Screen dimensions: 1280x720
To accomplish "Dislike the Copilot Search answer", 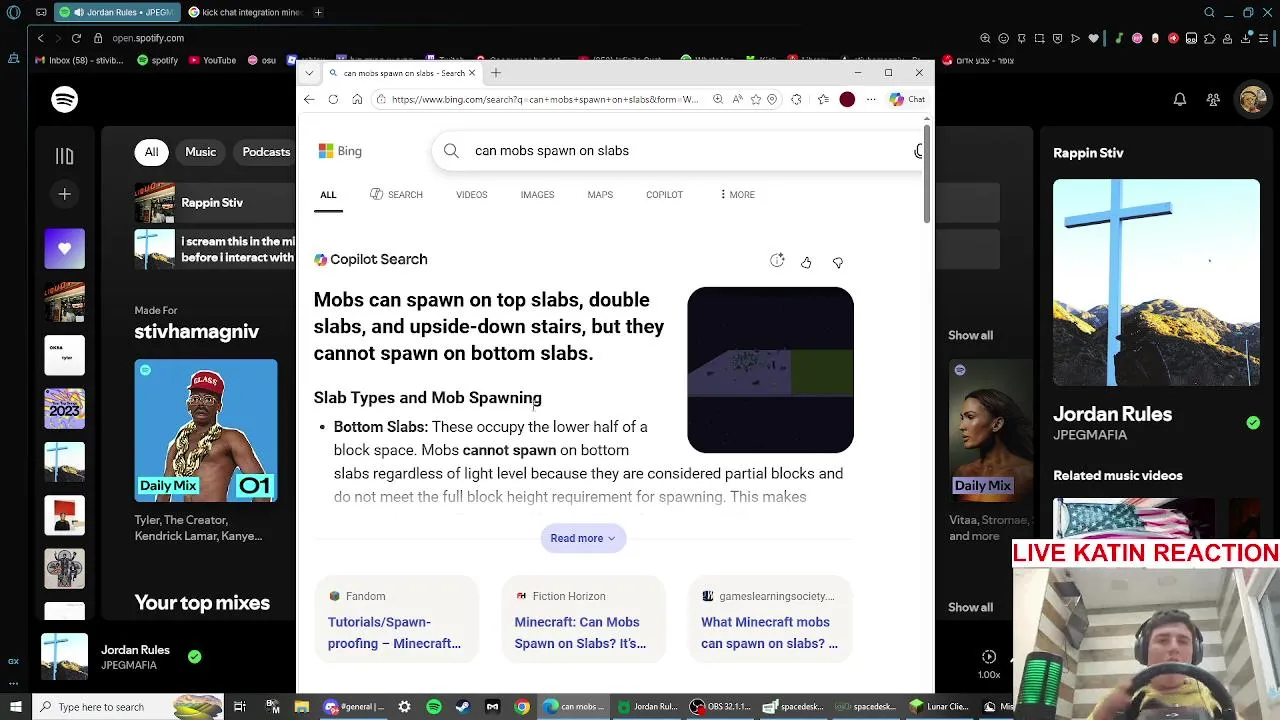I will (838, 262).
